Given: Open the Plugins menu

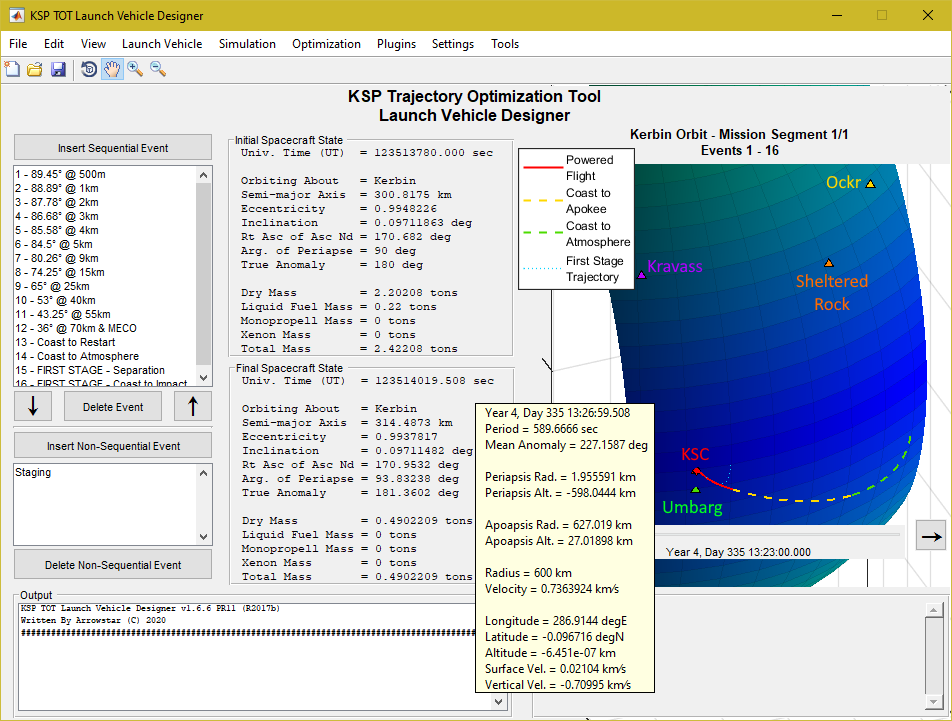Looking at the screenshot, I should [x=396, y=44].
